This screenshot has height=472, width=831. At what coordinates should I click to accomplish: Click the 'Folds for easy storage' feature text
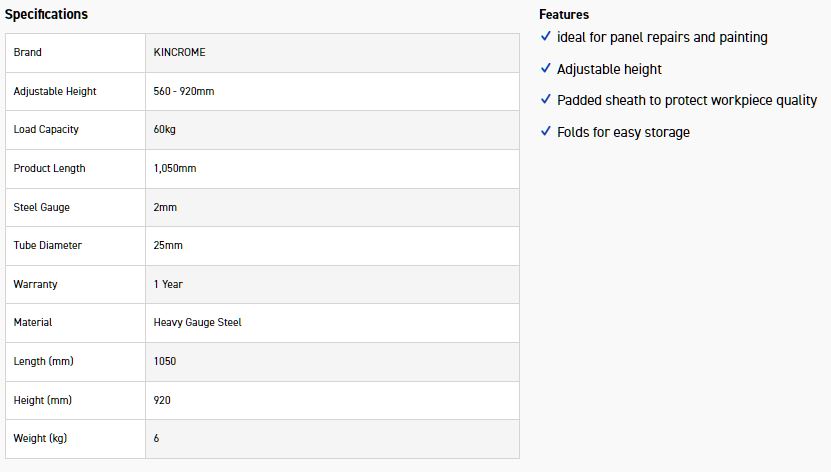tap(623, 132)
